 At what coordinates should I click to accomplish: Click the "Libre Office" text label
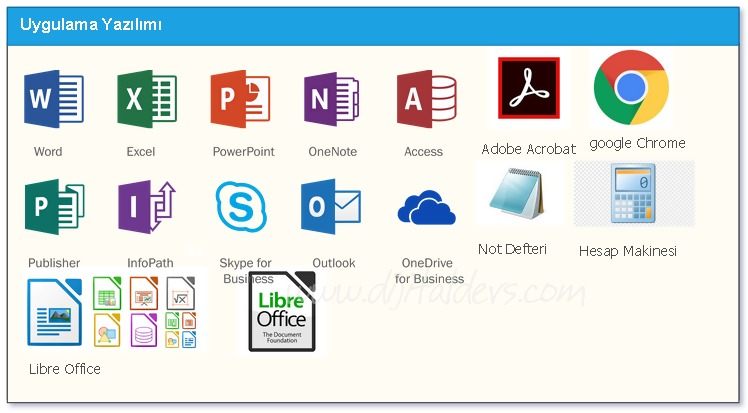(x=65, y=369)
